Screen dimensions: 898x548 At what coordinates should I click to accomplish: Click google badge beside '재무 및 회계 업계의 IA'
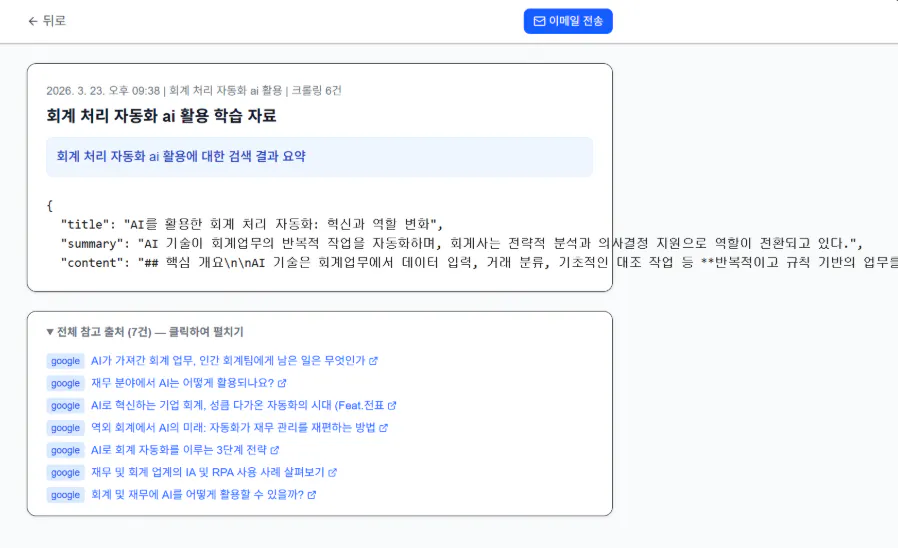tap(65, 472)
